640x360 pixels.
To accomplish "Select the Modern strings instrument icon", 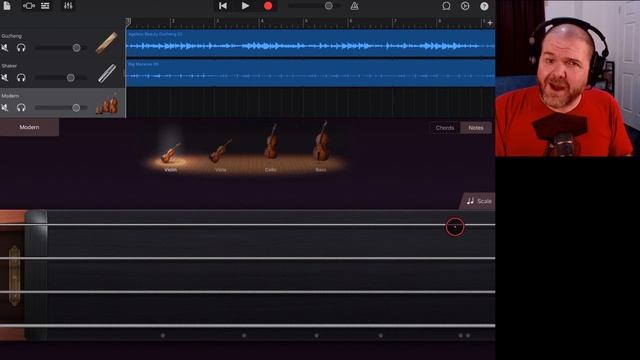I will pos(107,104).
